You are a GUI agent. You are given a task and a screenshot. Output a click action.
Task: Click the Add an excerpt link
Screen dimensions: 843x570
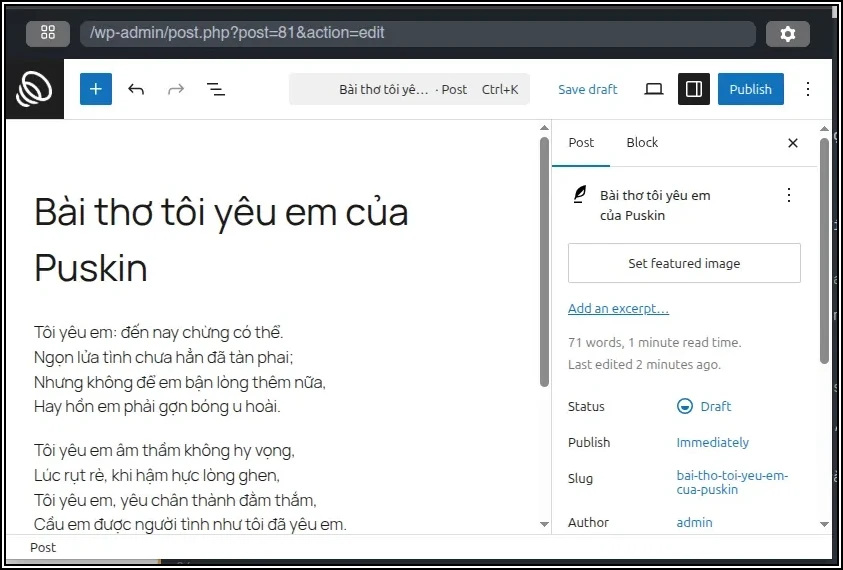(618, 309)
